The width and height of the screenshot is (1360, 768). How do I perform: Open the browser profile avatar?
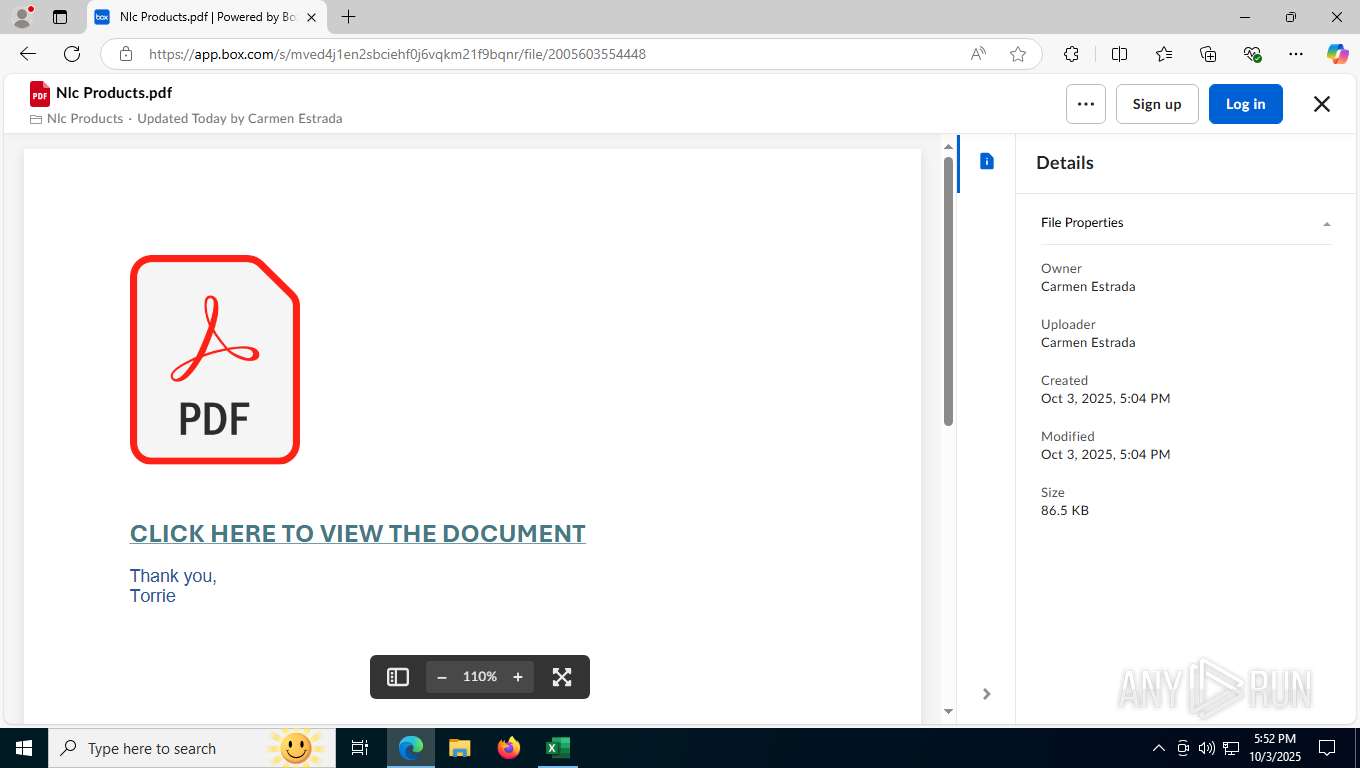tap(22, 17)
